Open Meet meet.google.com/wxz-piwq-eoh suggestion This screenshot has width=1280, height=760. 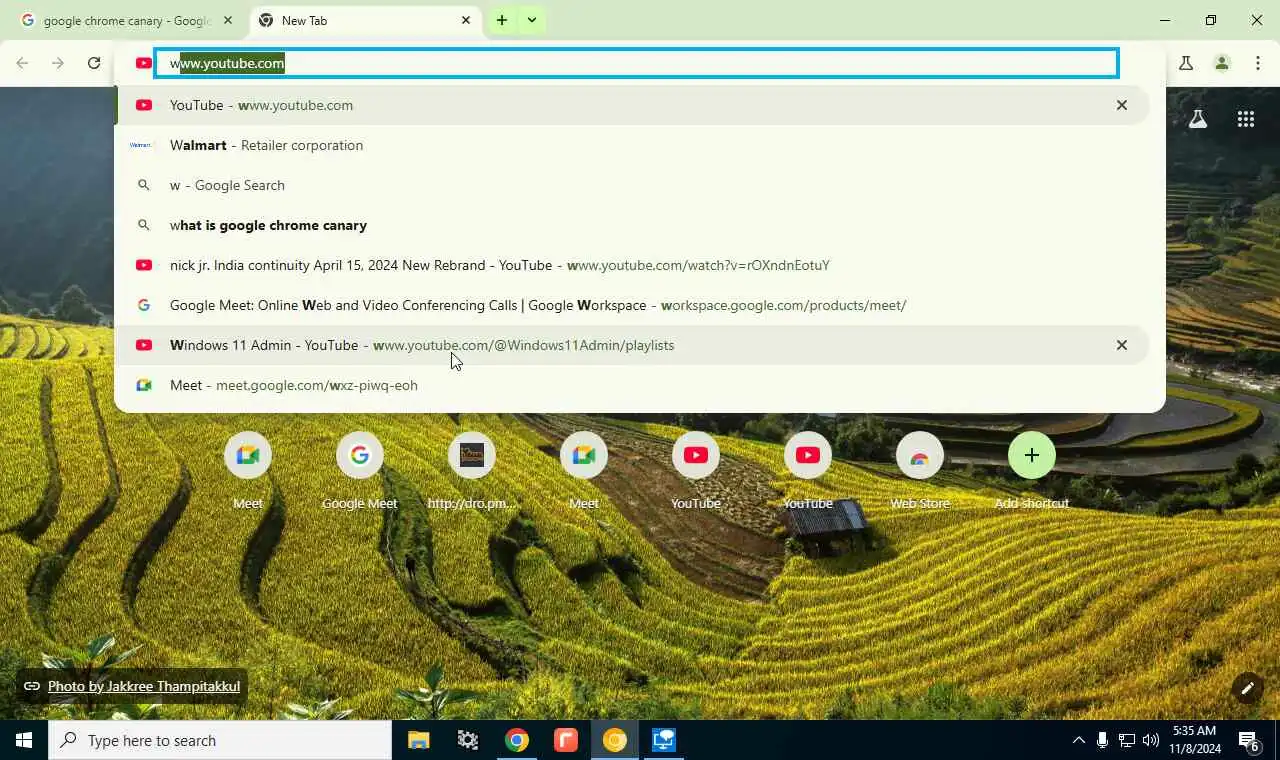(x=632, y=385)
